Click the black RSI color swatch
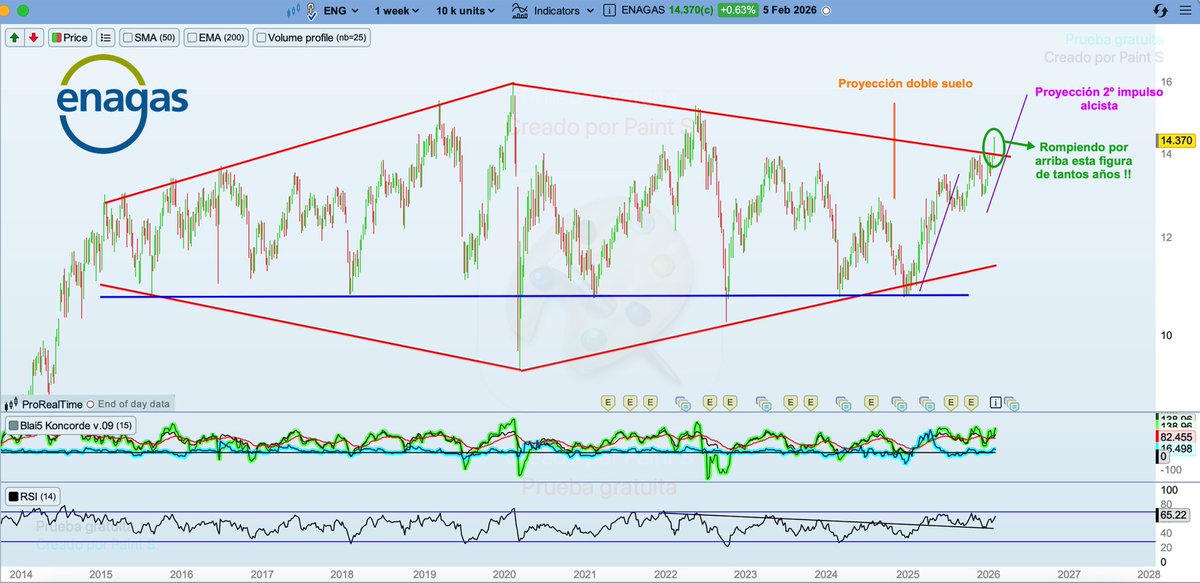 13,496
